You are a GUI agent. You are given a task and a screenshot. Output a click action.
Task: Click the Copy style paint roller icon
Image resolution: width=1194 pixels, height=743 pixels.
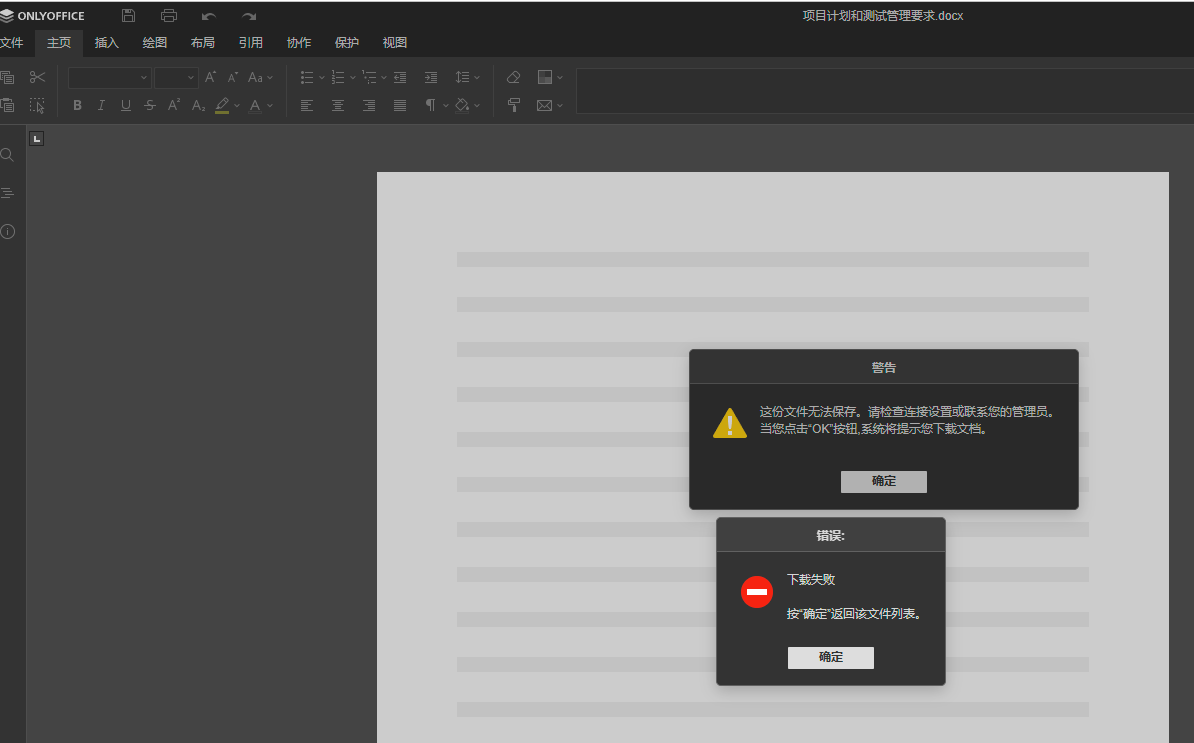(513, 105)
